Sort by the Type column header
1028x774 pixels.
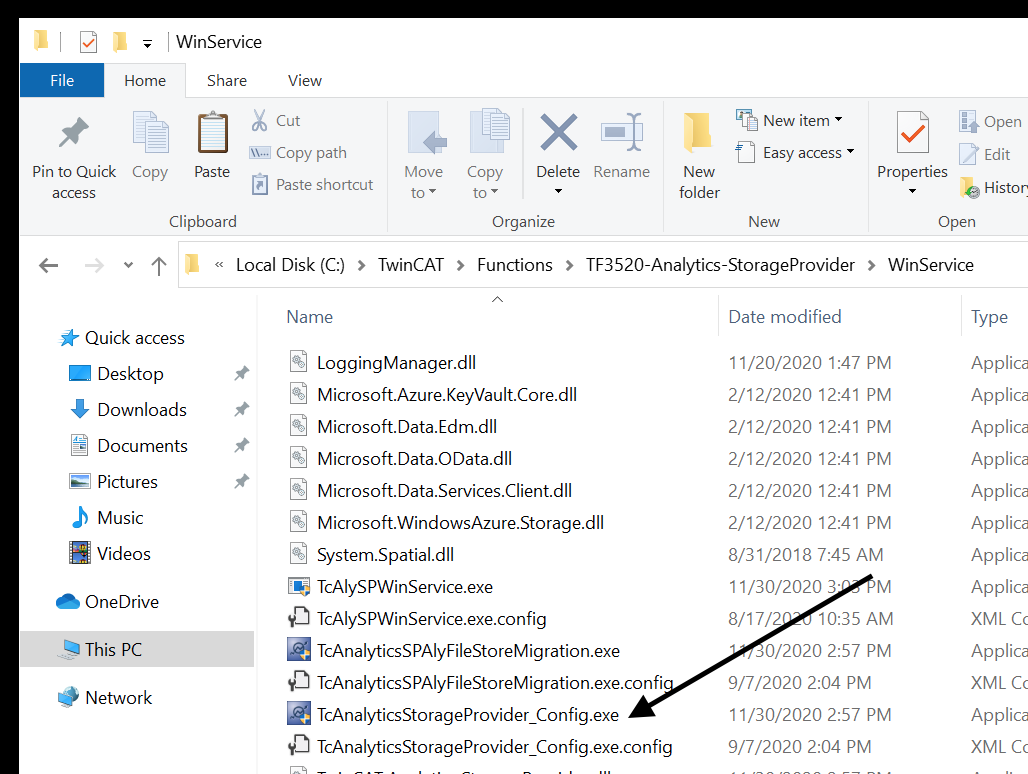pyautogui.click(x=989, y=317)
